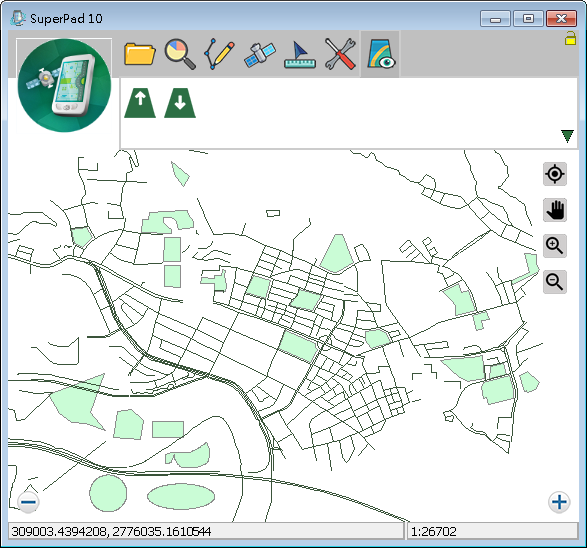Screen dimensions: 587x548
Task: Open the wrench and screwdriver tools icon
Action: pos(340,54)
